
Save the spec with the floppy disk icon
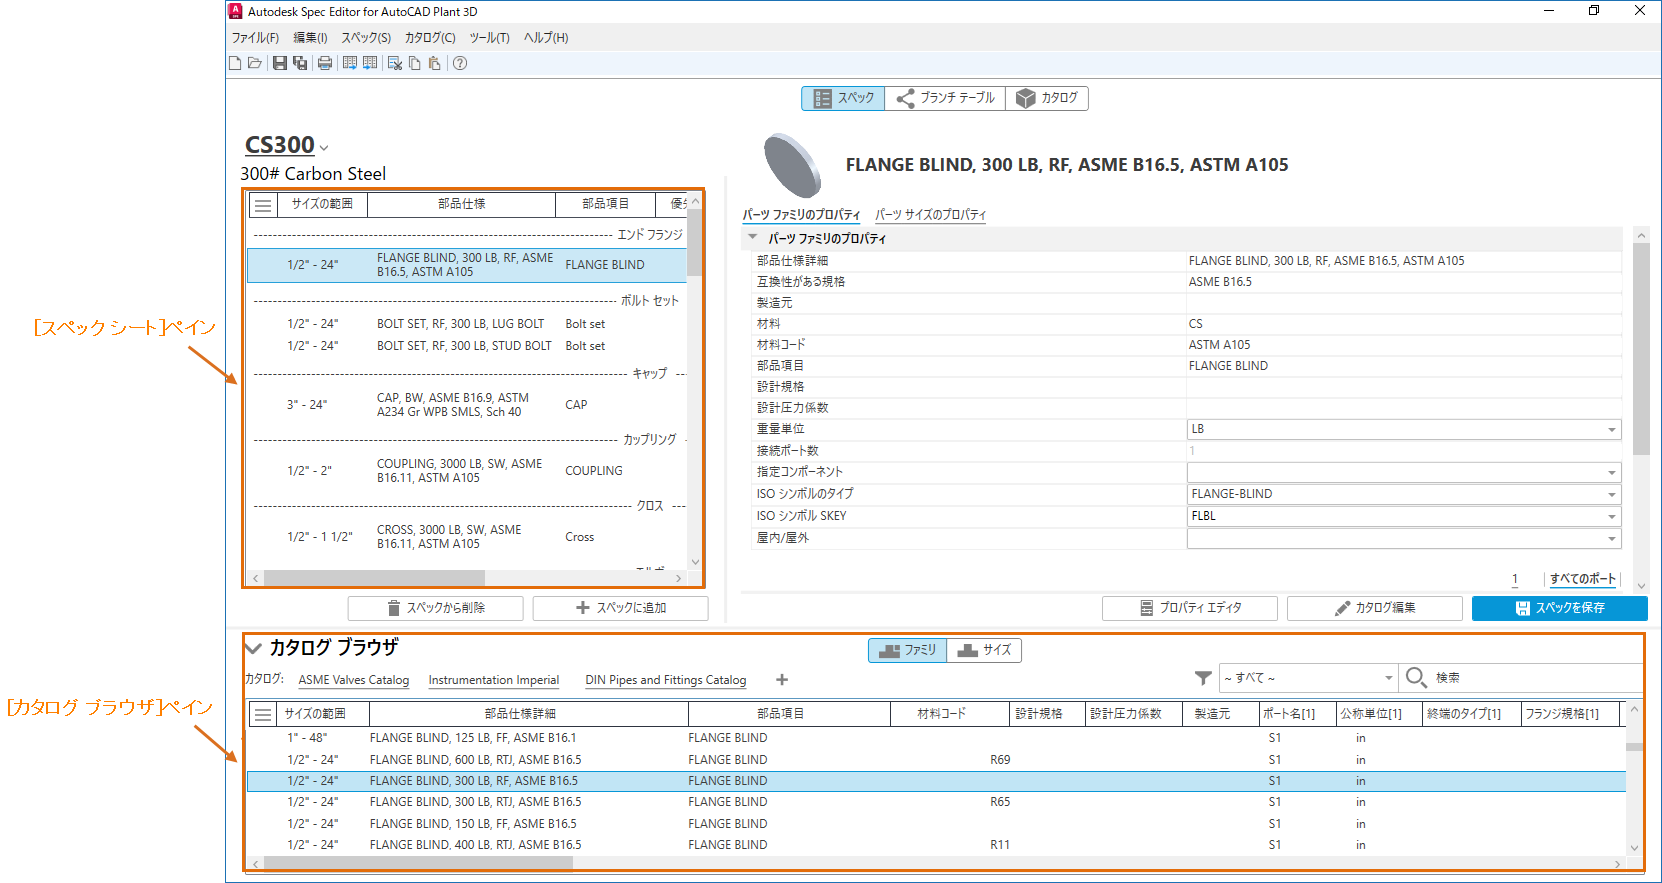(x=280, y=63)
